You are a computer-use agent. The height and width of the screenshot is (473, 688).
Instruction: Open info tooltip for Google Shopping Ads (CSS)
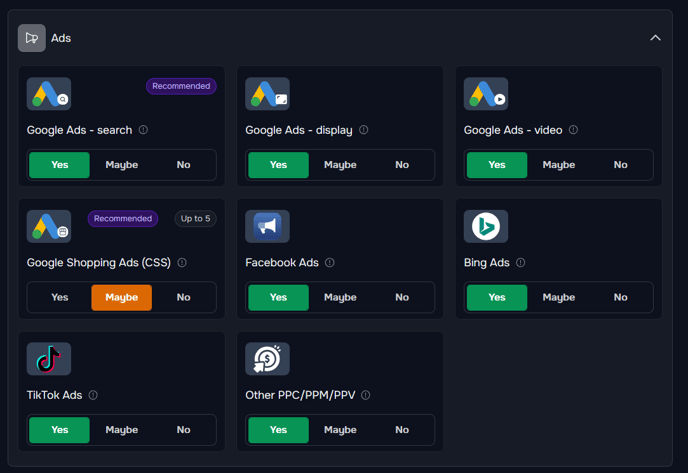tap(182, 262)
